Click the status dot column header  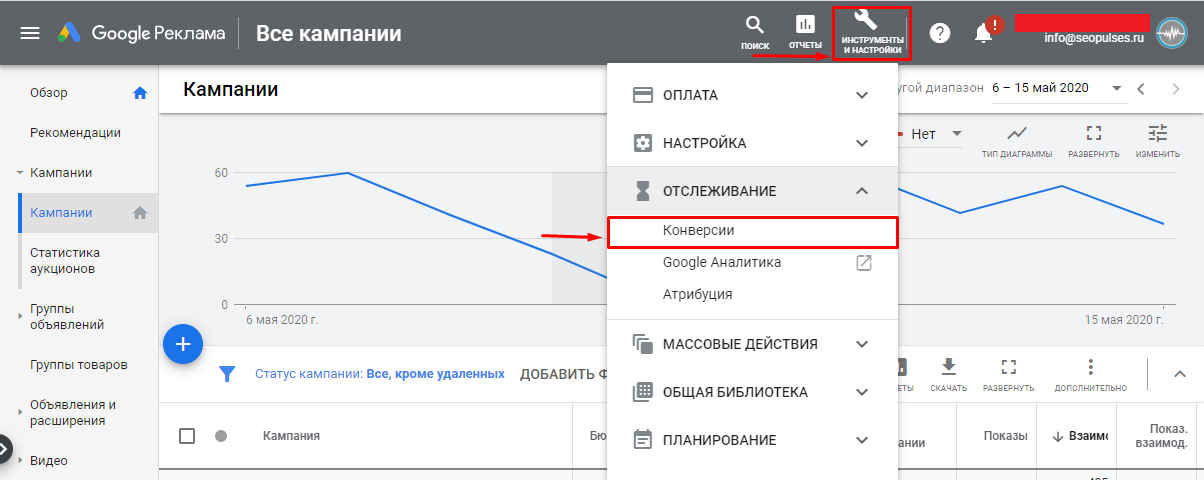[x=221, y=436]
